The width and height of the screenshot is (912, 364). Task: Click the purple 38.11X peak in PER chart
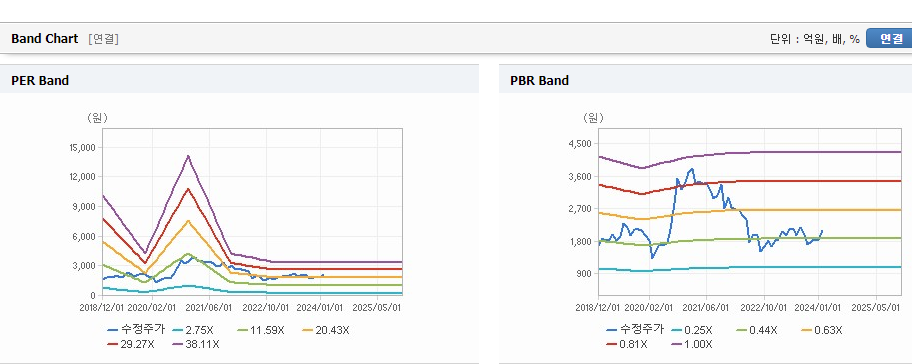[x=188, y=156]
